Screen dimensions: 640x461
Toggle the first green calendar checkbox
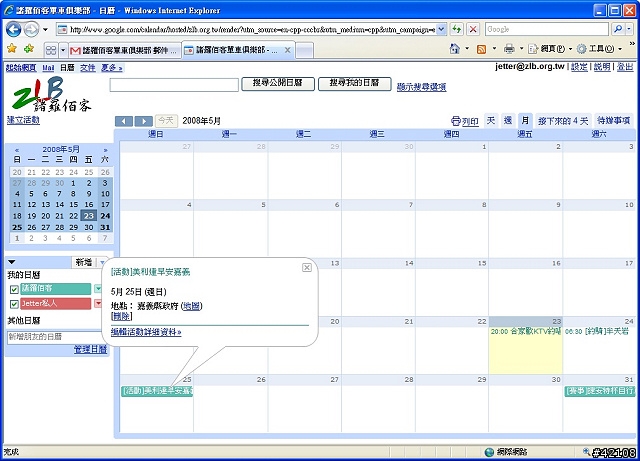click(x=14, y=289)
